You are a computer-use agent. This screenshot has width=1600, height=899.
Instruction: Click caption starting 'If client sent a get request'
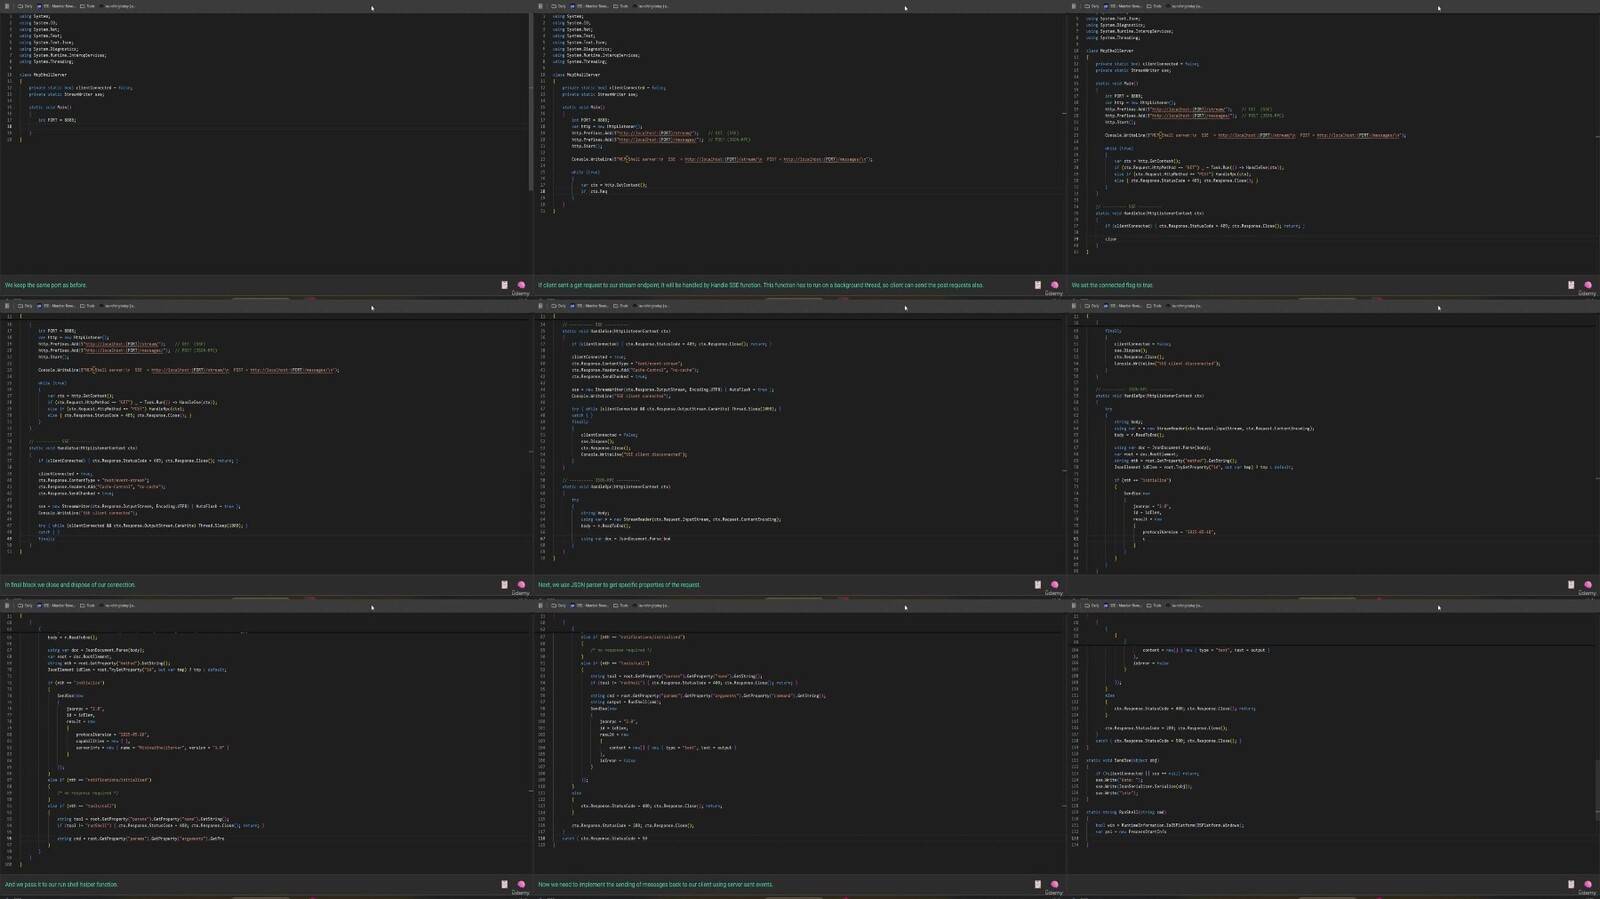coord(760,285)
